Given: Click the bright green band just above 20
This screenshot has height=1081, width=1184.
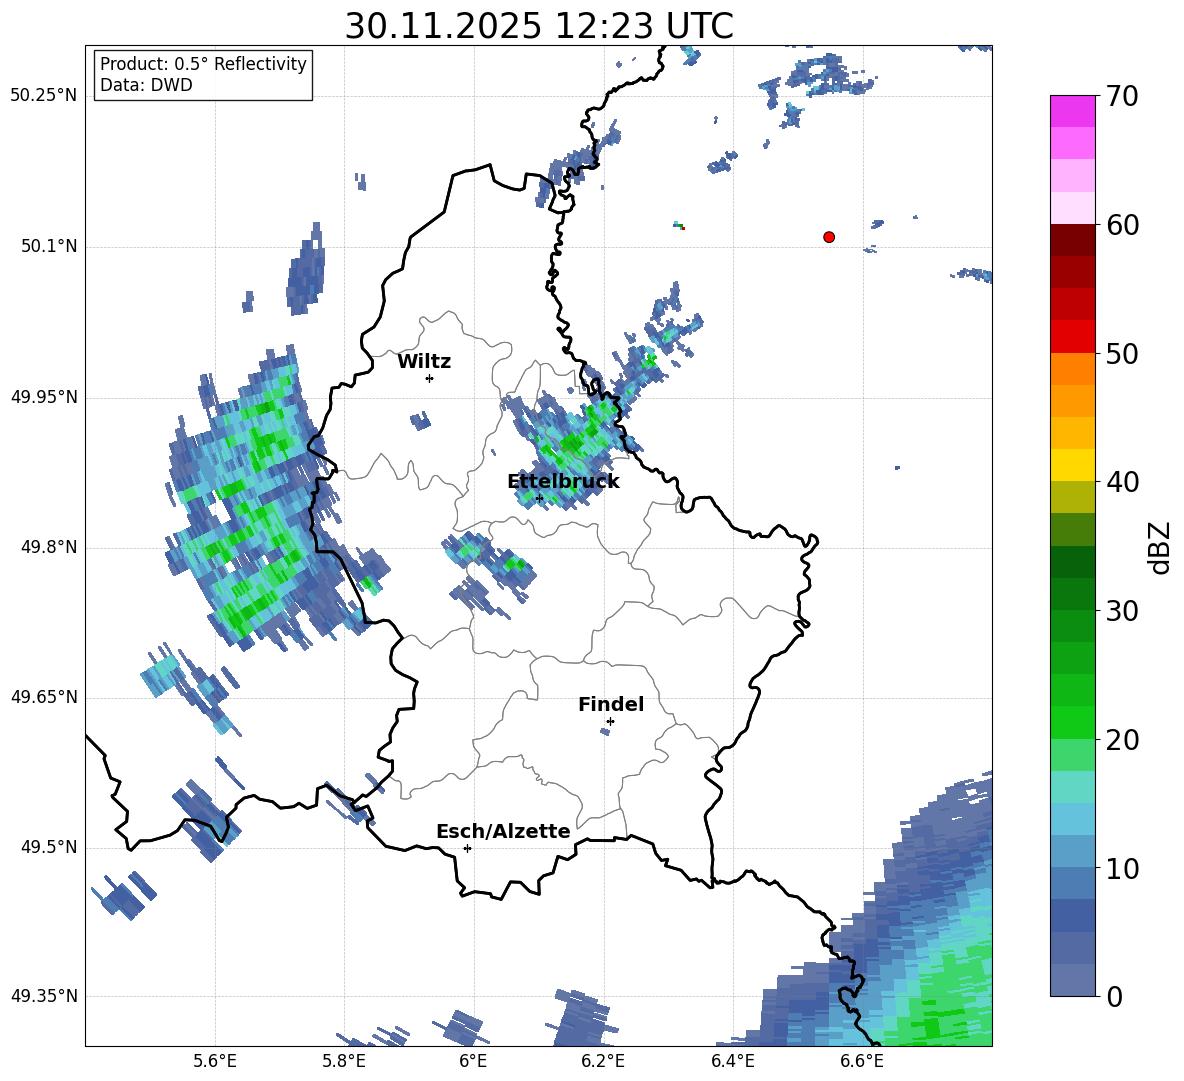Looking at the screenshot, I should tap(1072, 722).
